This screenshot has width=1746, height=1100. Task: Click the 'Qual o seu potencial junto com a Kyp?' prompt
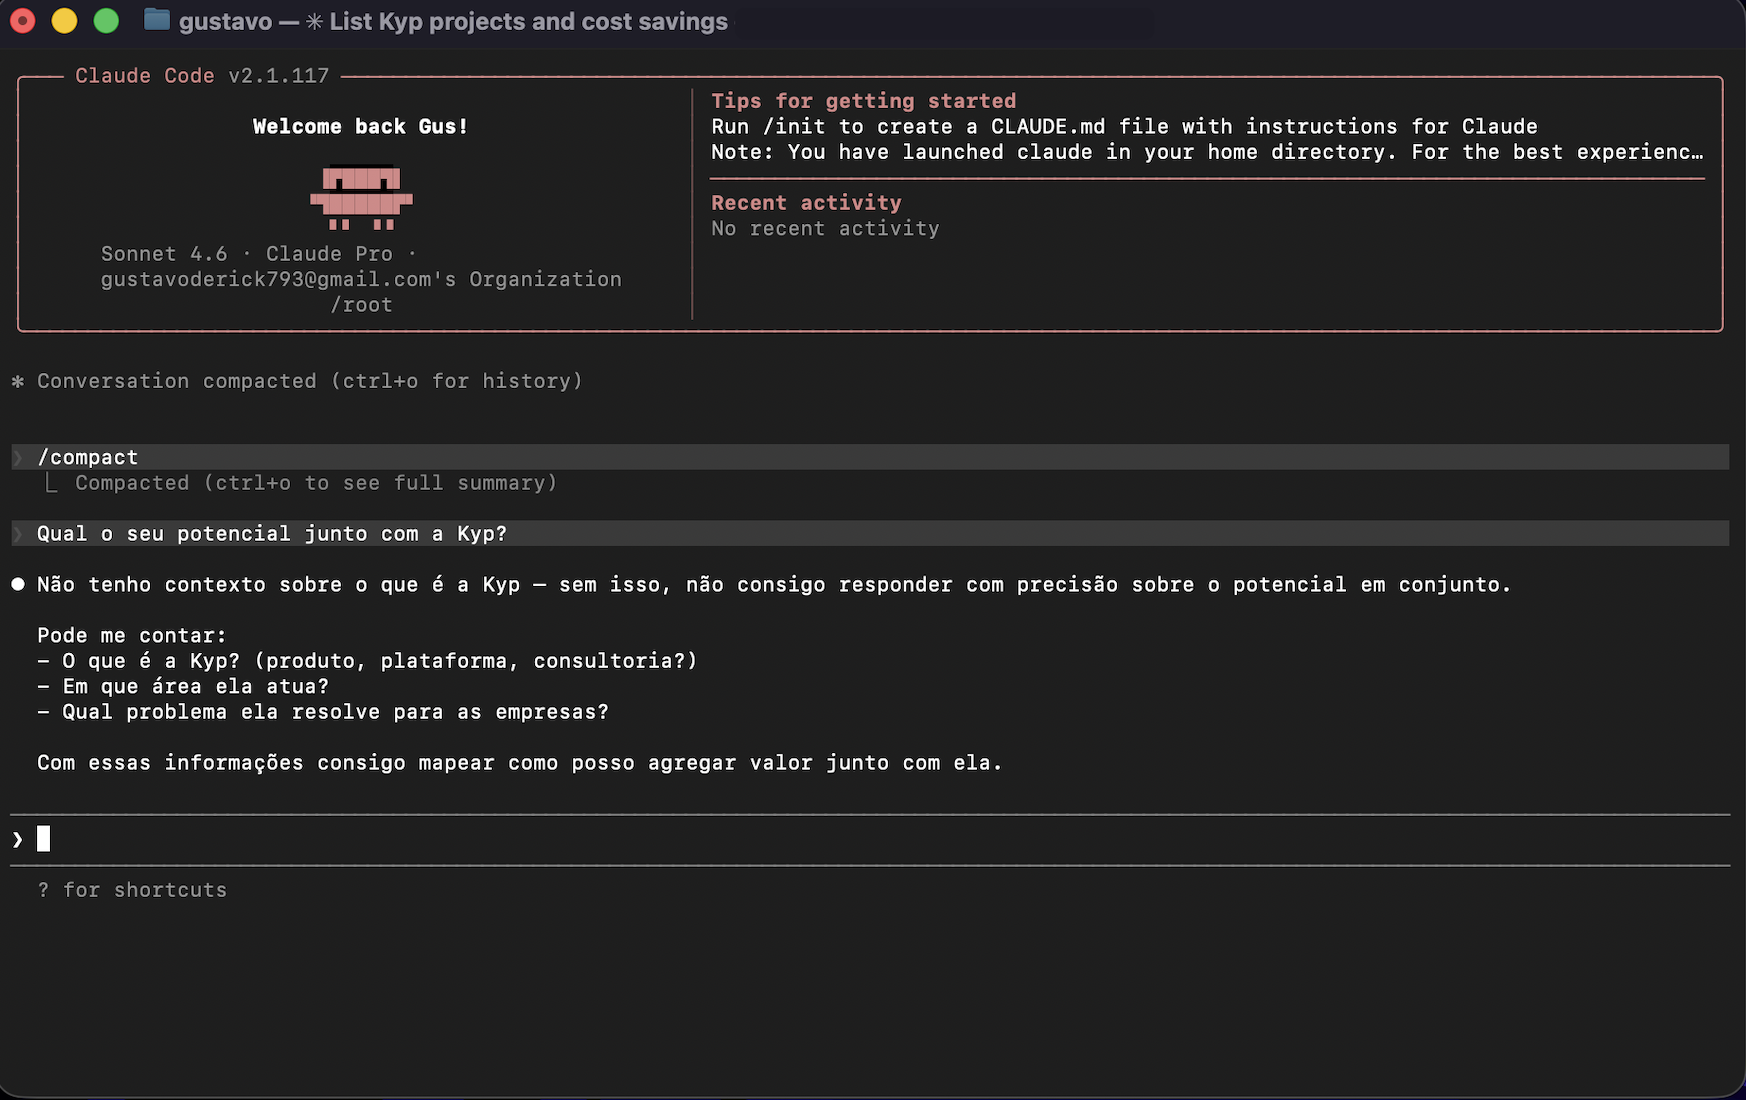[x=870, y=533]
